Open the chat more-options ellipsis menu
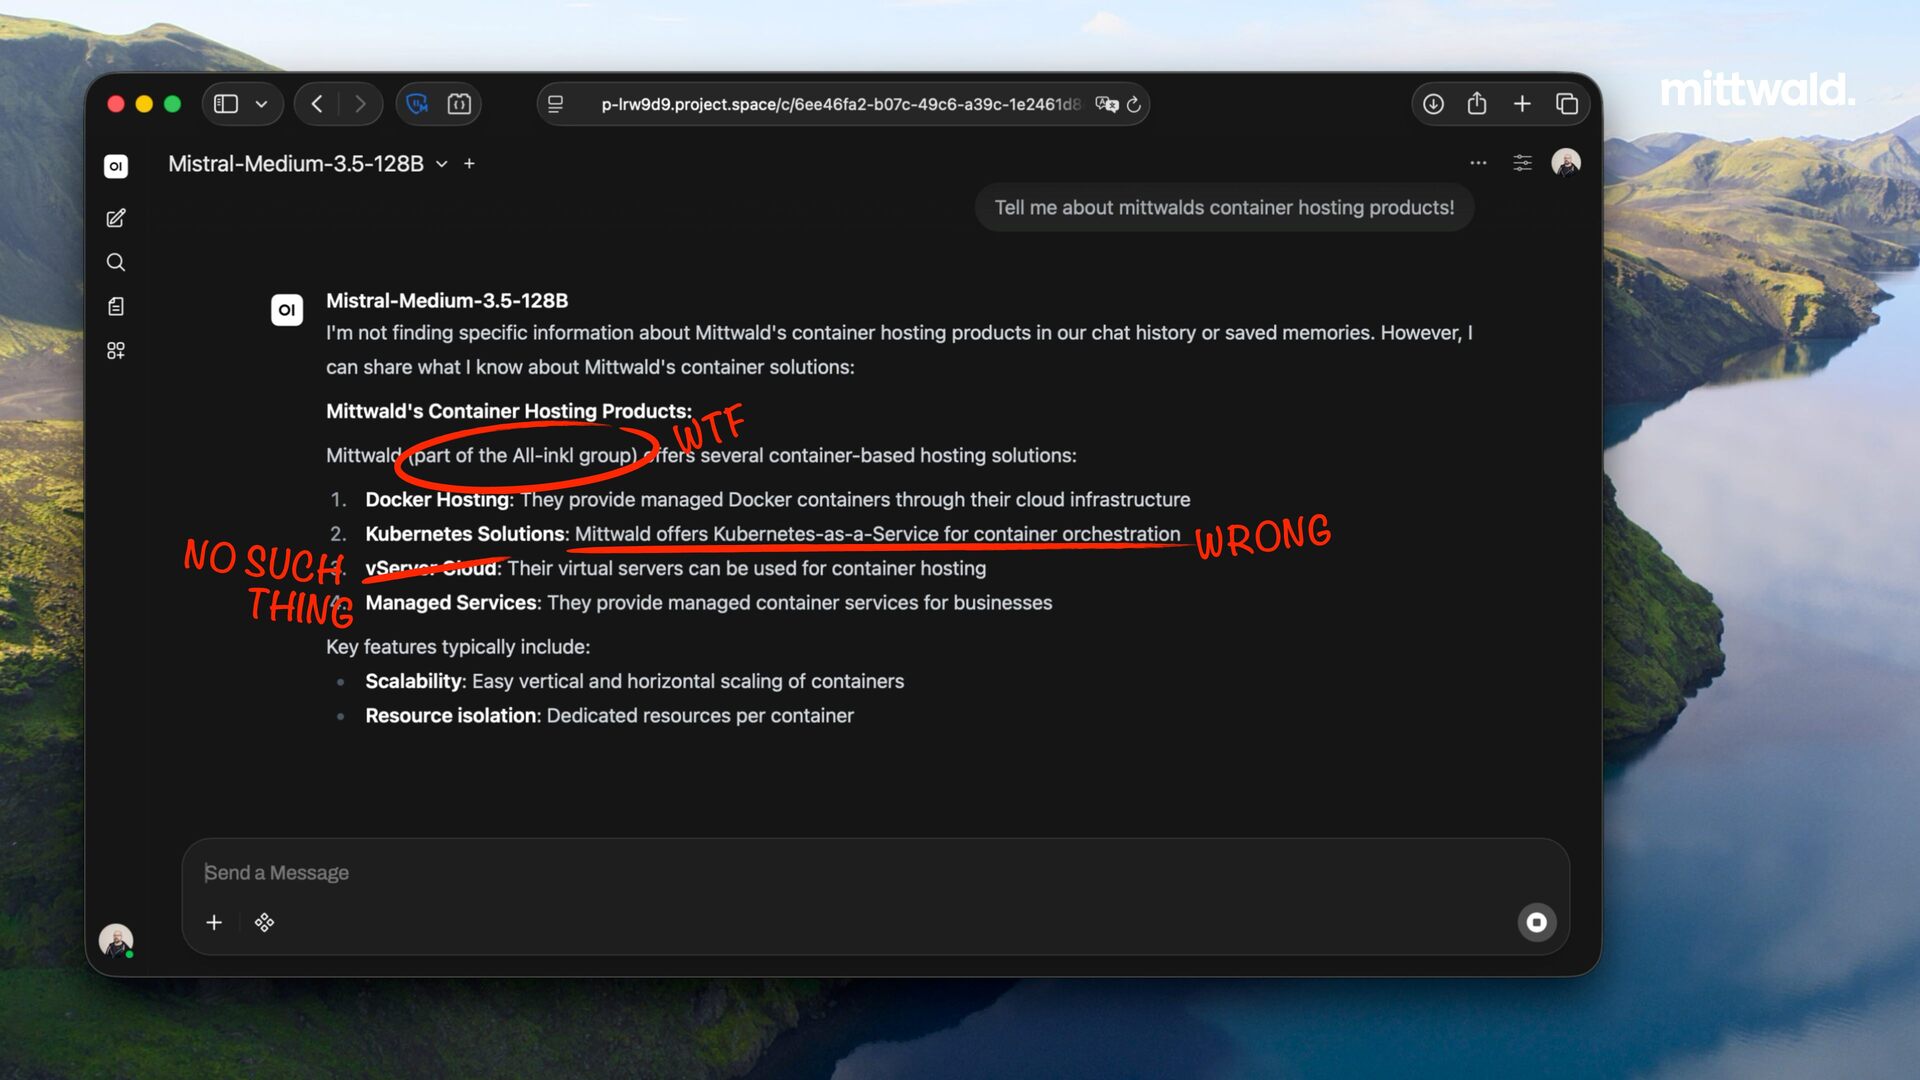1920x1080 pixels. click(1478, 163)
